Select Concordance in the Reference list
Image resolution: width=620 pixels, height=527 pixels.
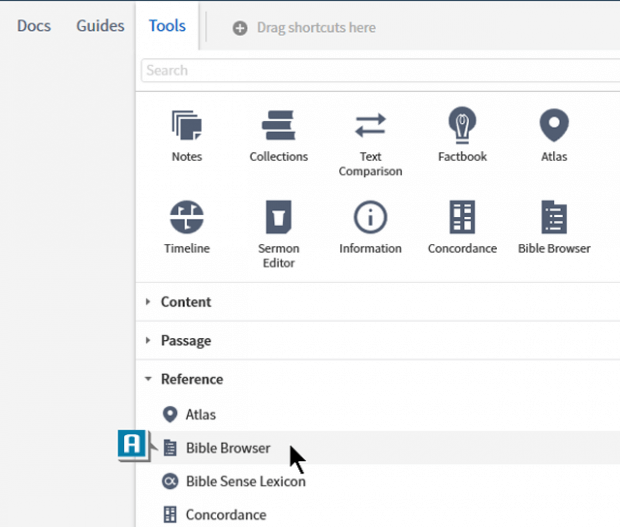(x=225, y=515)
